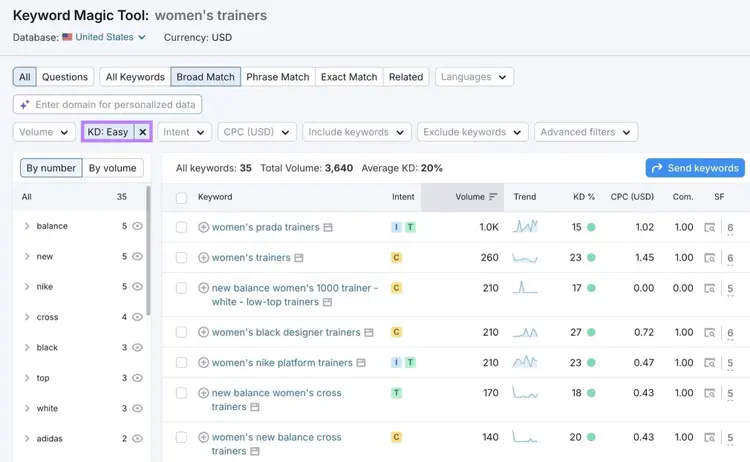The width and height of the screenshot is (750, 462).
Task: View SERP features icon for women's new balance cross row
Action: pyautogui.click(x=710, y=438)
